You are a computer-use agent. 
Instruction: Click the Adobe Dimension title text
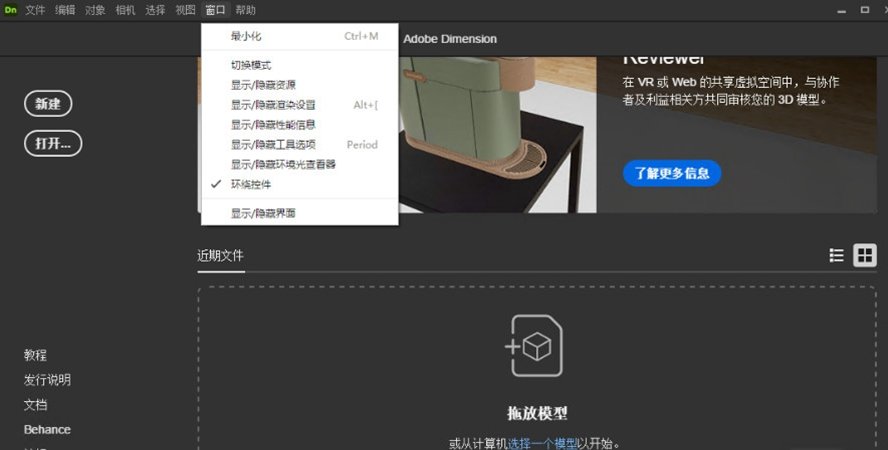(x=450, y=39)
